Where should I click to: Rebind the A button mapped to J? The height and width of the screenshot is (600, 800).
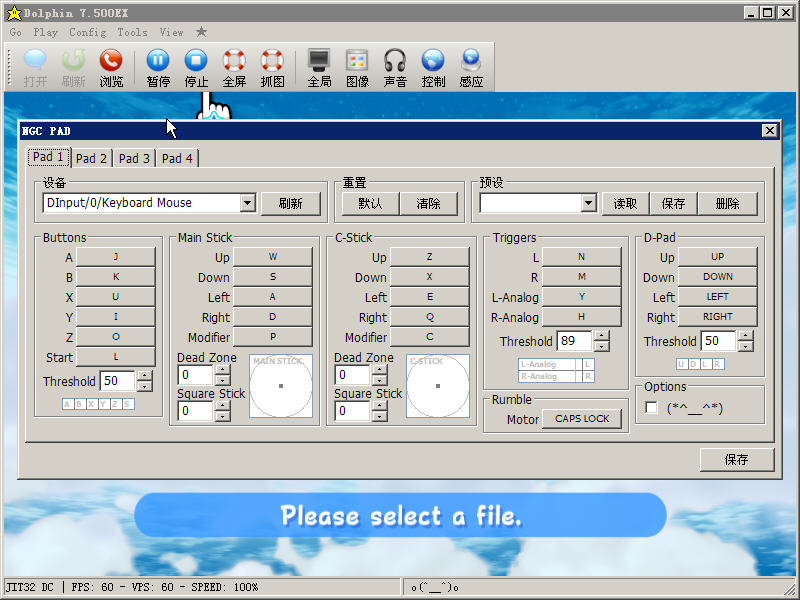pyautogui.click(x=116, y=257)
